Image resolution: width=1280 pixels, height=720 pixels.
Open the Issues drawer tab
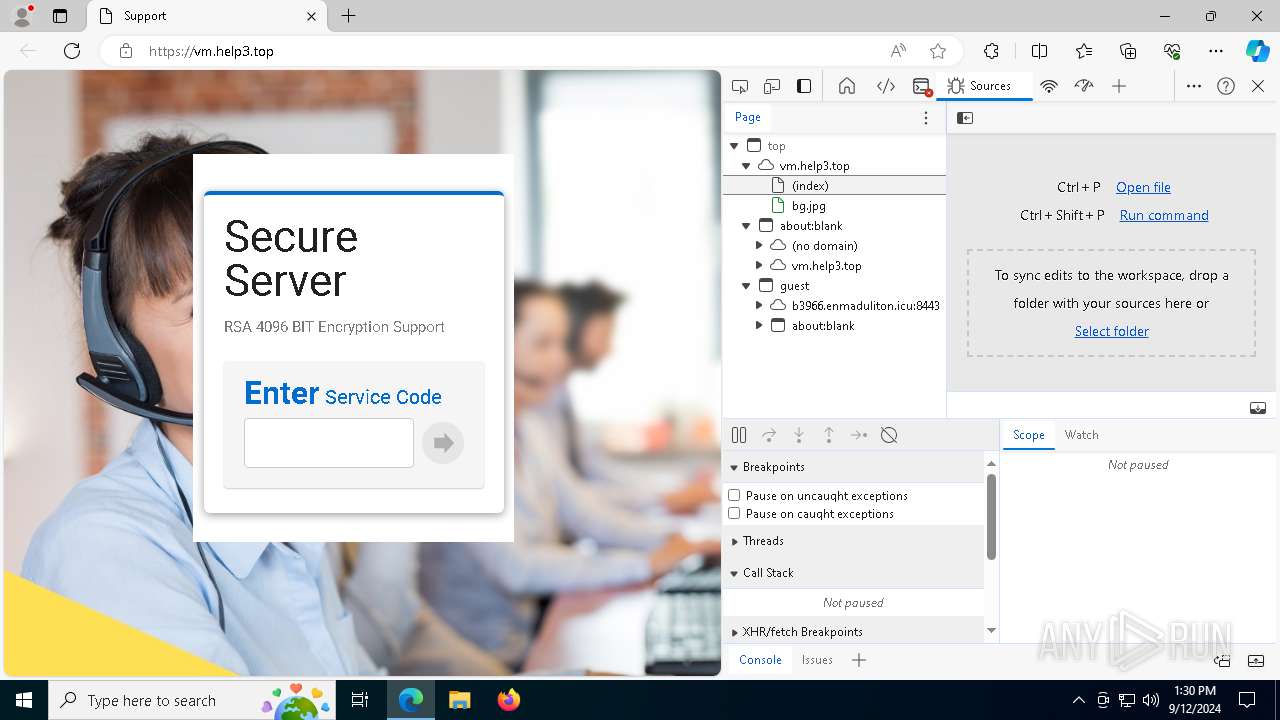pyautogui.click(x=817, y=660)
